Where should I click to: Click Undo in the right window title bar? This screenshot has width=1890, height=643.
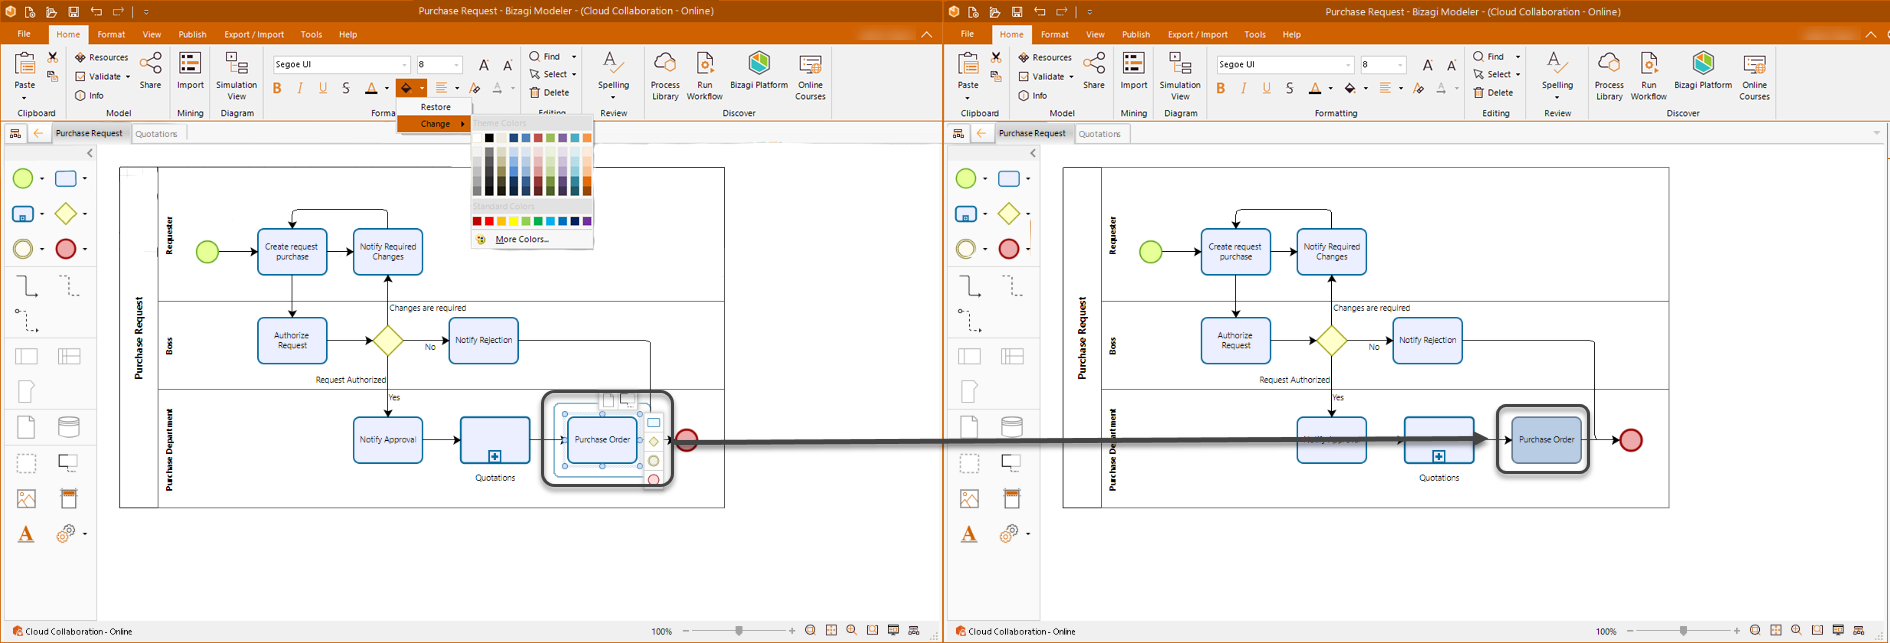1040,12
